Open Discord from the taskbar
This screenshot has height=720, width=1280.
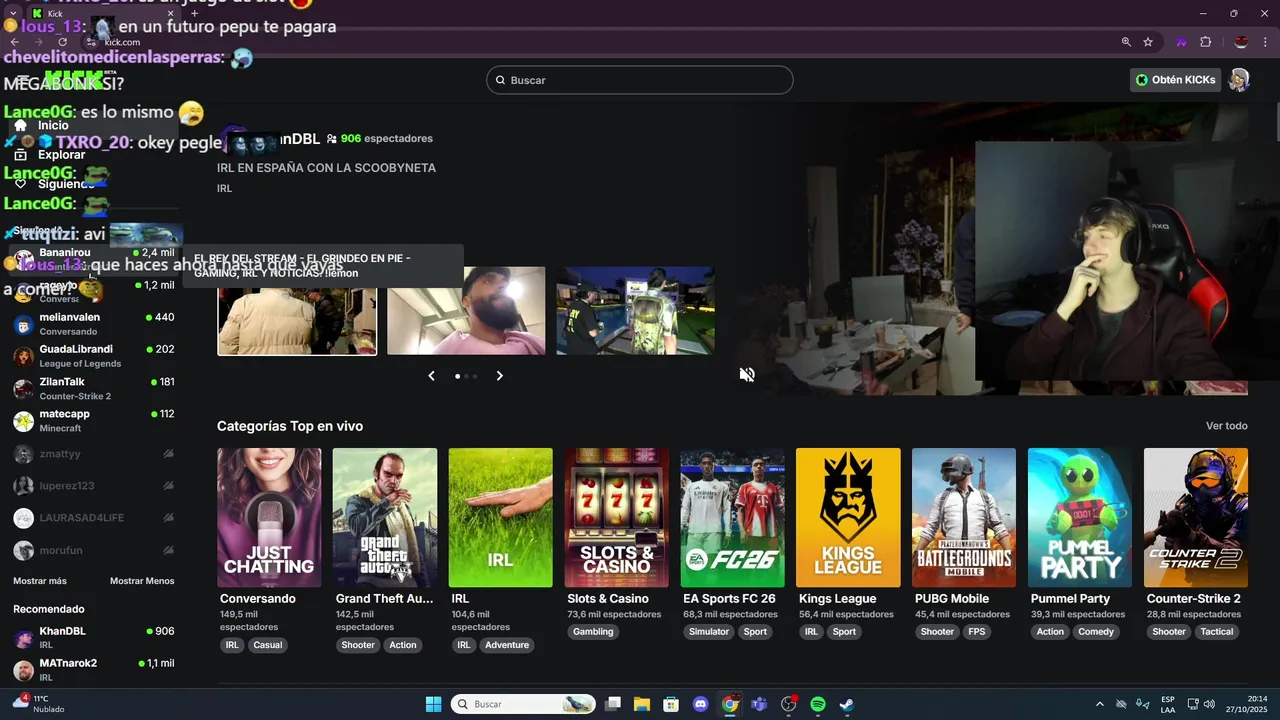pos(700,704)
